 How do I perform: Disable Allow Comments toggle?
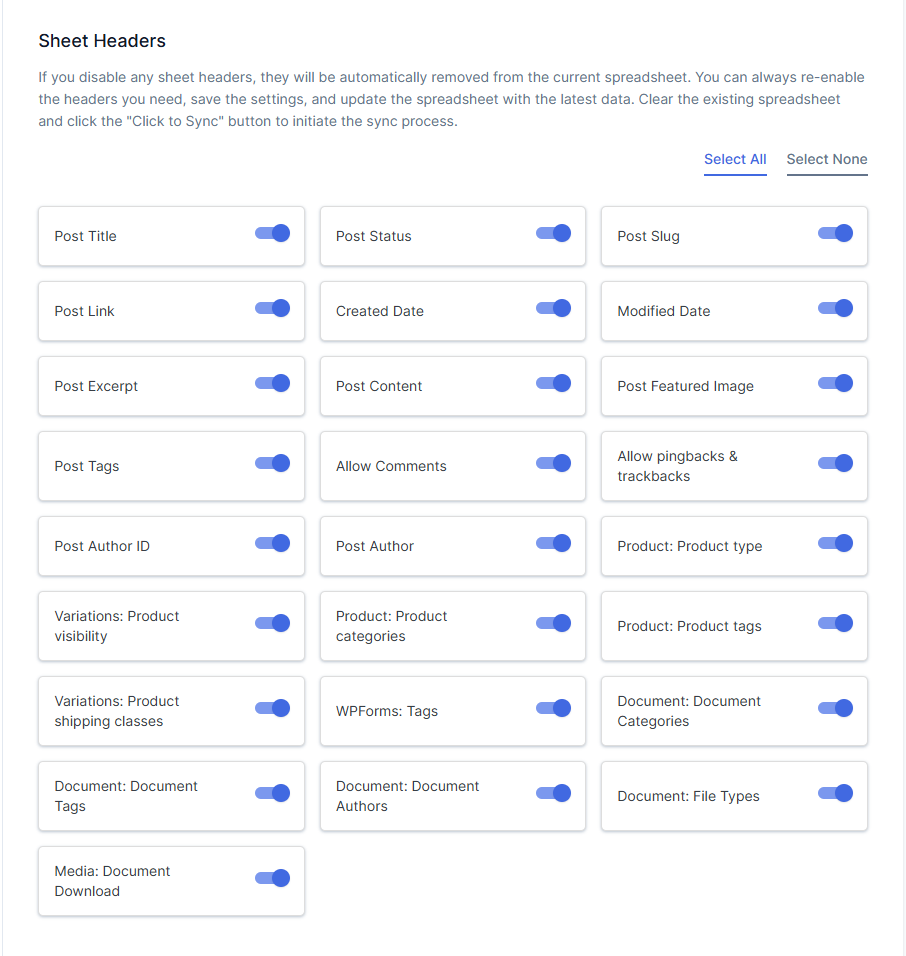pyautogui.click(x=554, y=463)
